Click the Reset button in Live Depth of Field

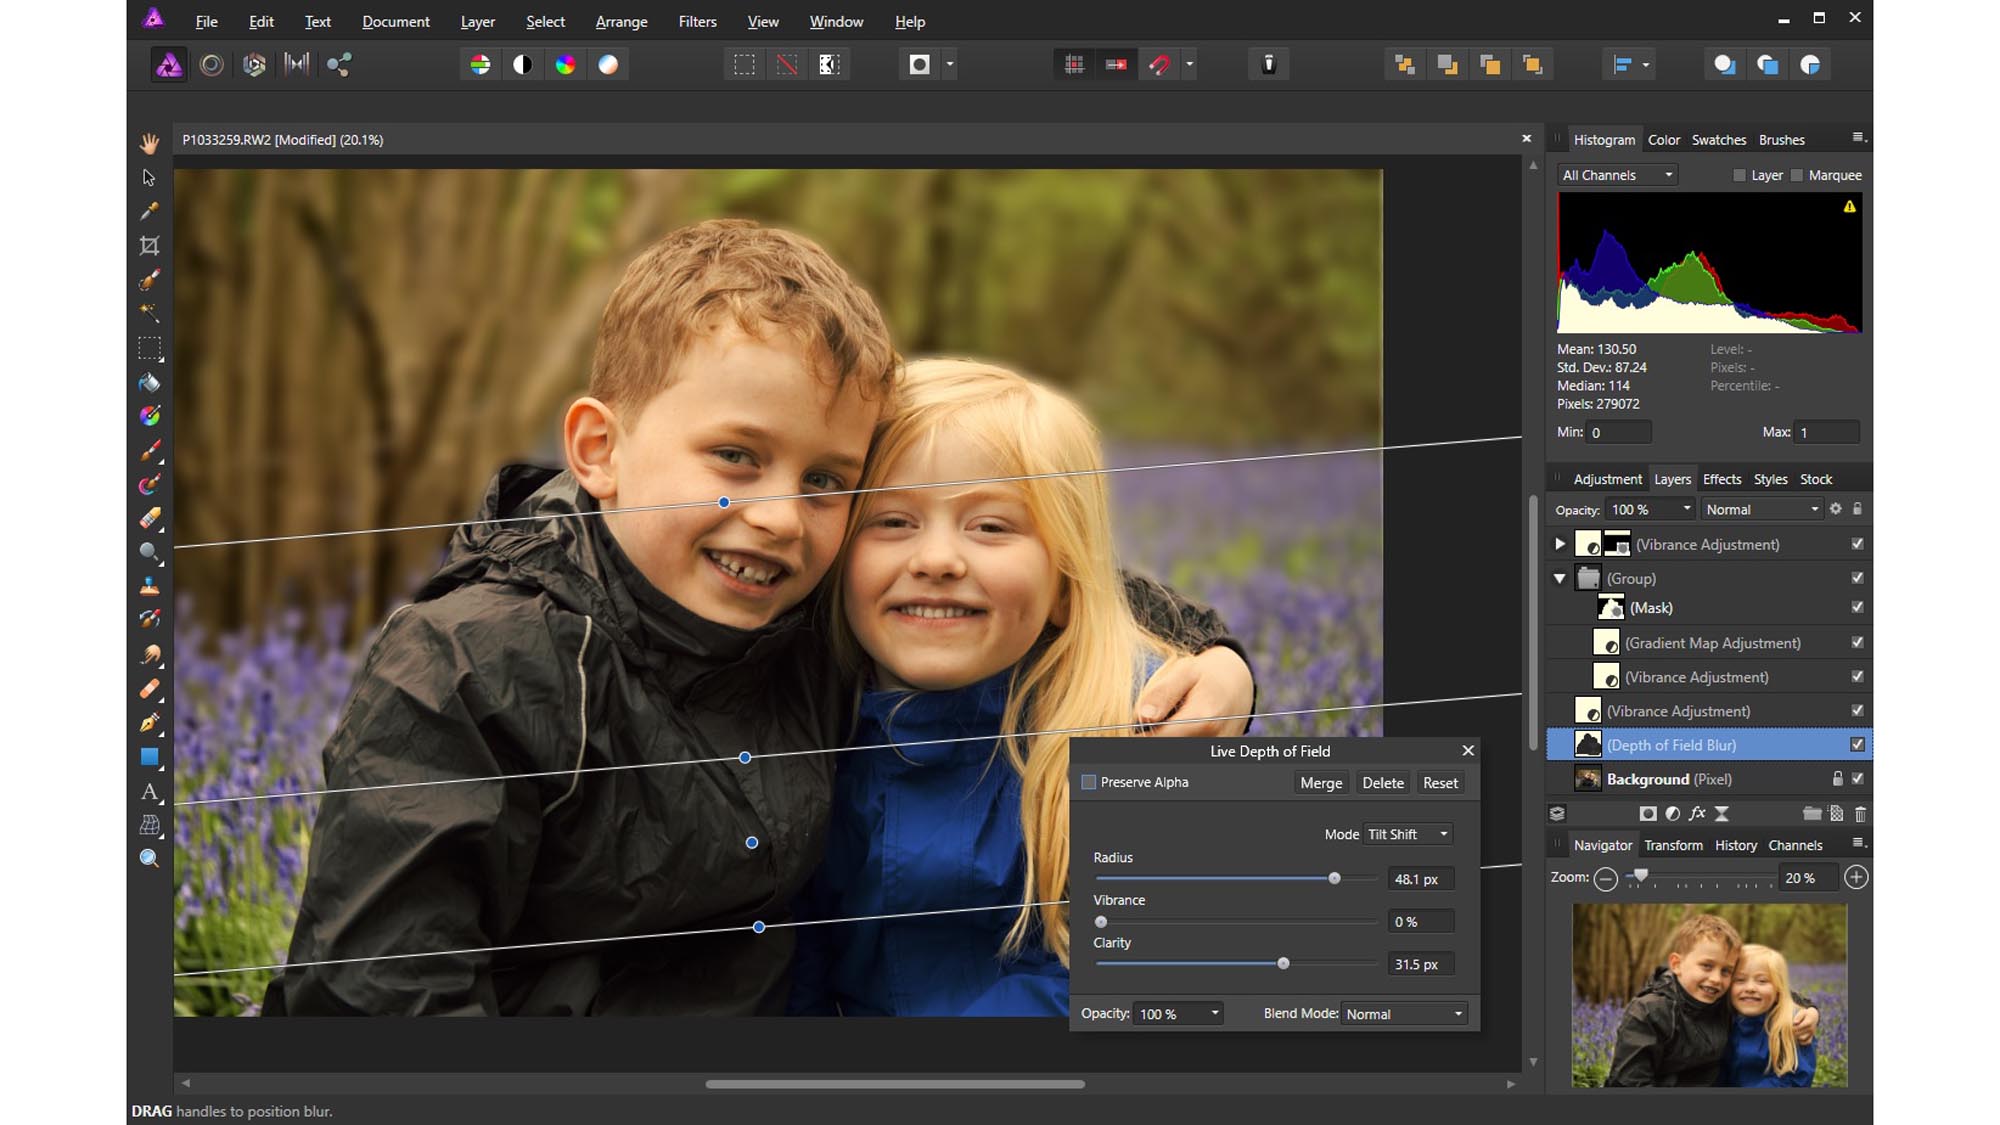pyautogui.click(x=1440, y=783)
